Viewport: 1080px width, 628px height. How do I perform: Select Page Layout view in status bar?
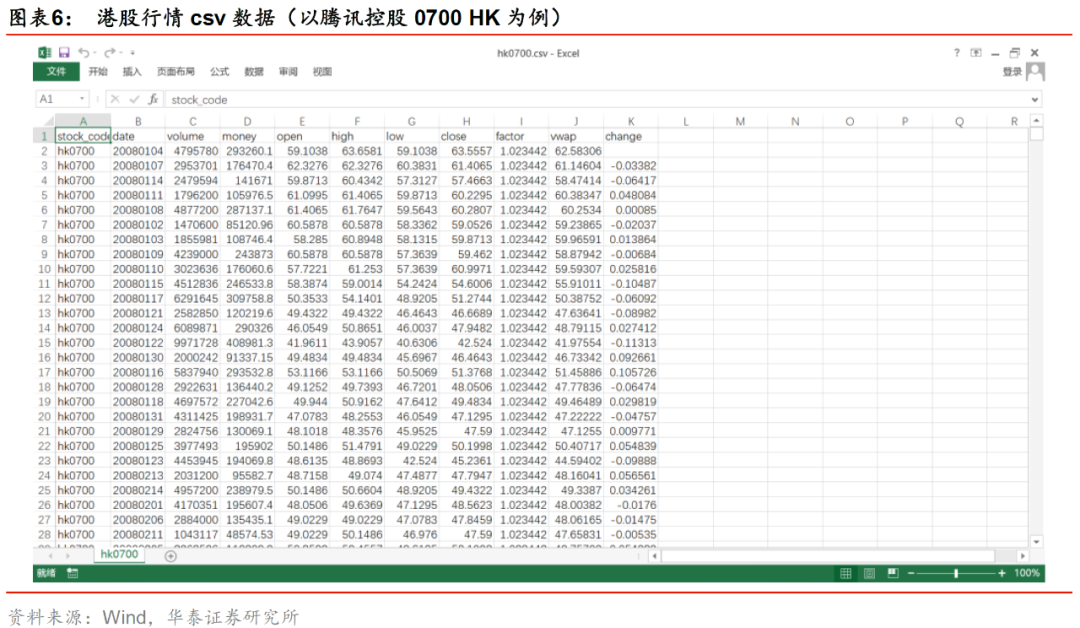click(x=868, y=572)
